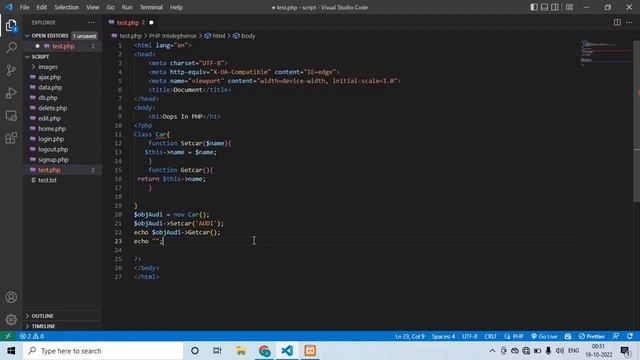
Task: Show errors and warnings in status bar
Action: pyautogui.click(x=32, y=336)
